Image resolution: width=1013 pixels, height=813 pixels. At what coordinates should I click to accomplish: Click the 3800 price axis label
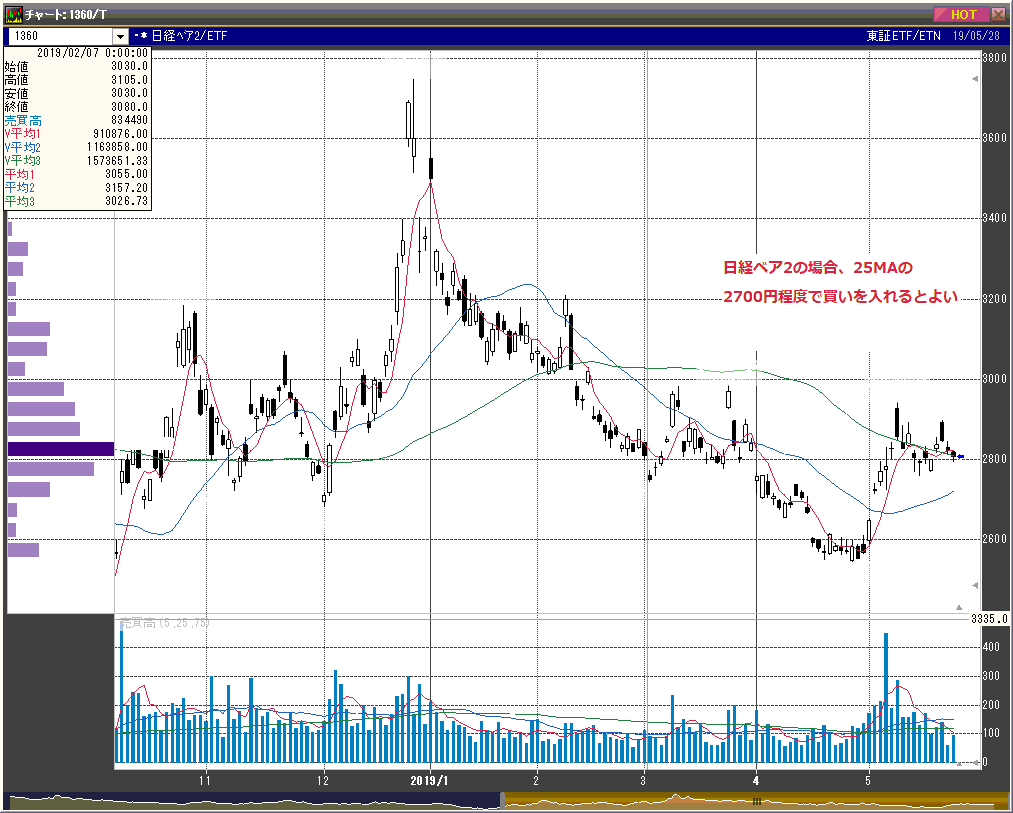(x=994, y=58)
